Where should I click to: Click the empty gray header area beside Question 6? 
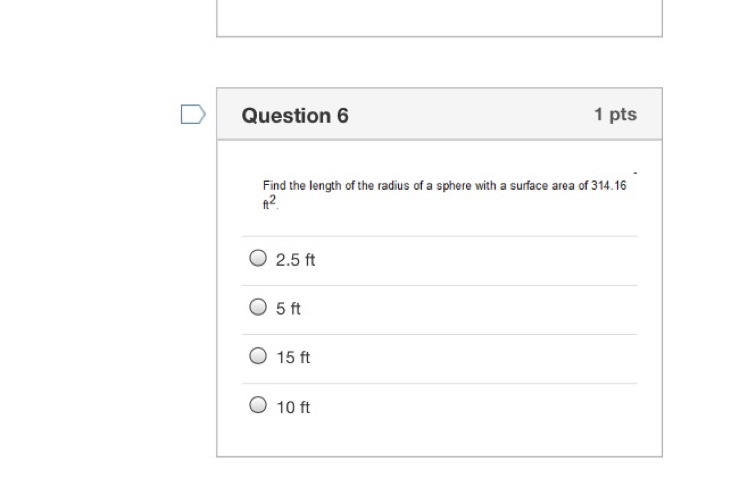[x=471, y=114]
